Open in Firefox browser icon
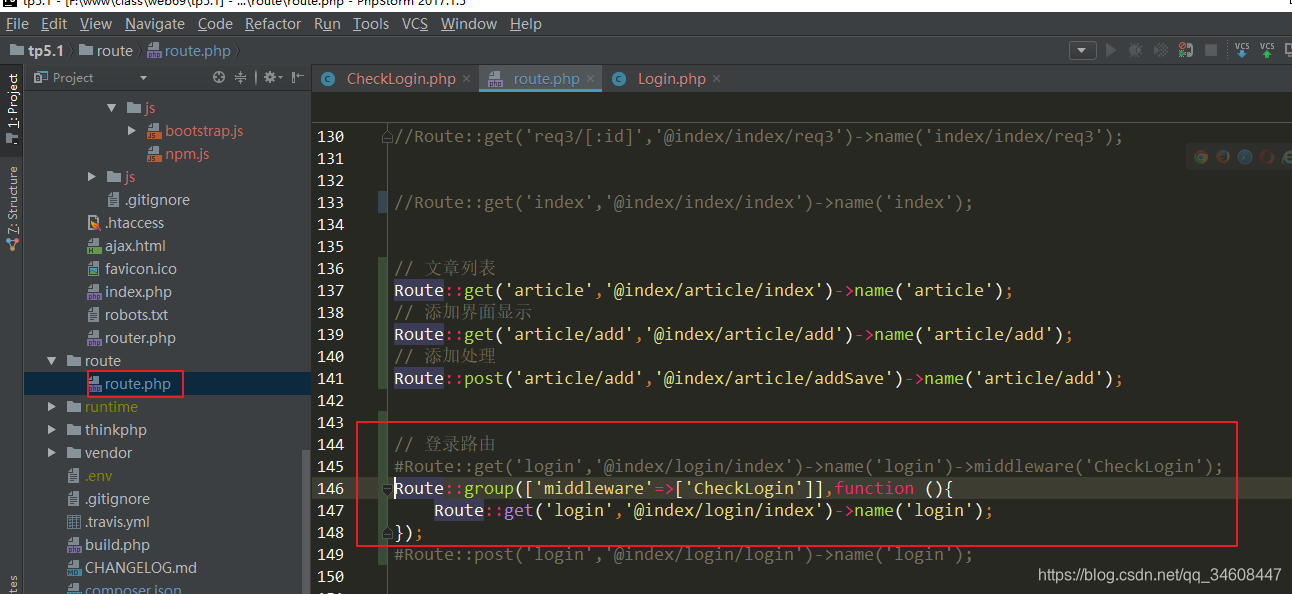This screenshot has width=1292, height=594. pos(1223,156)
